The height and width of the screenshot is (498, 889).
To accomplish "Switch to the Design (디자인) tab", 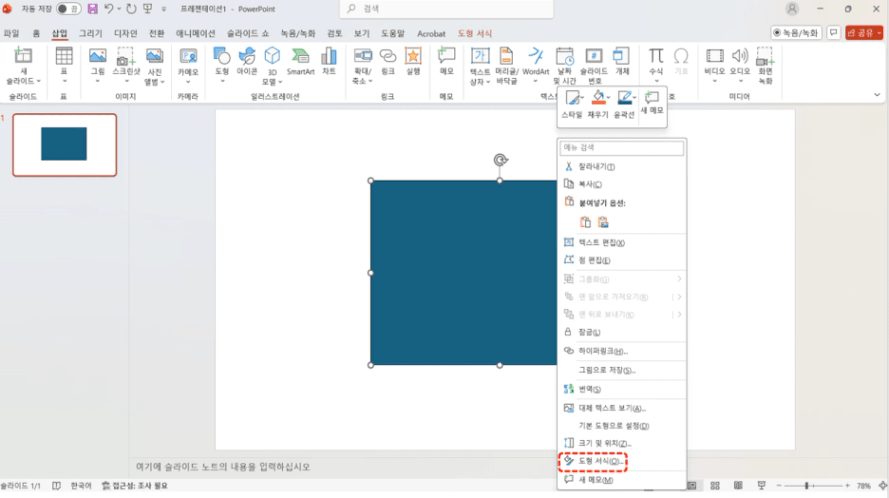I will 125,33.
